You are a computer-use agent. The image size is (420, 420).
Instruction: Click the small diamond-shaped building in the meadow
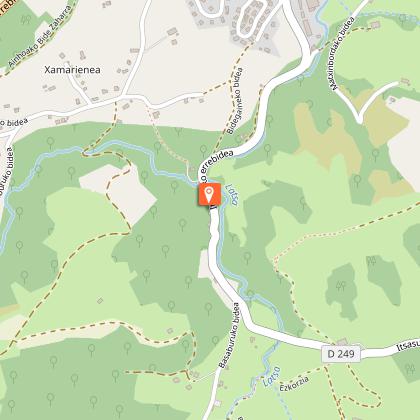click(x=100, y=301)
